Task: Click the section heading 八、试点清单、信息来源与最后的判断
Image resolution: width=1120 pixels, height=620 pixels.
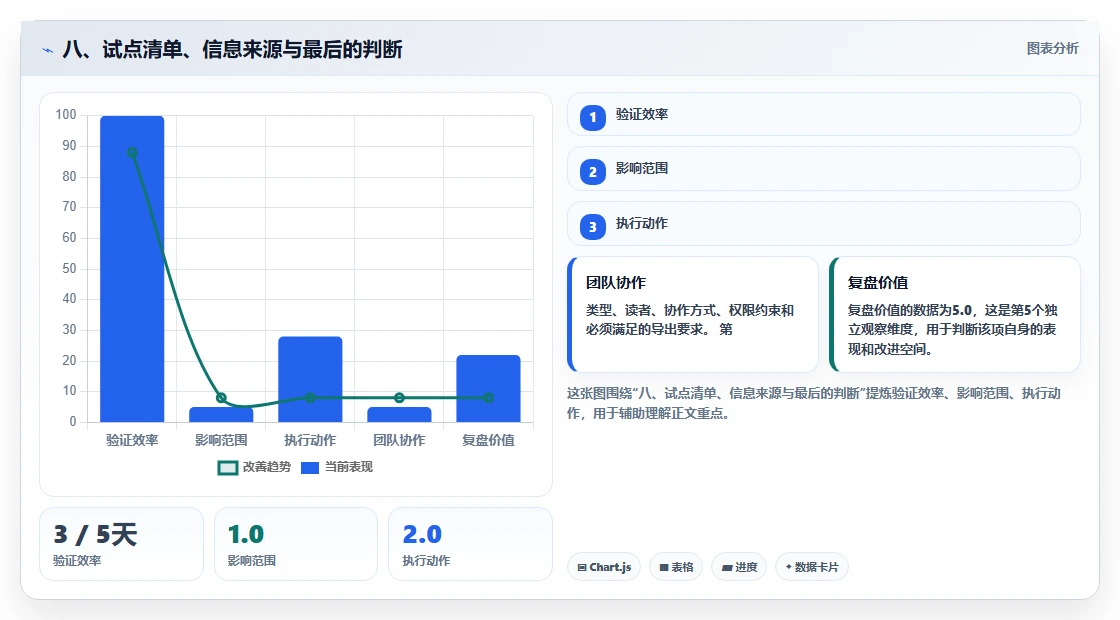Action: pyautogui.click(x=233, y=49)
